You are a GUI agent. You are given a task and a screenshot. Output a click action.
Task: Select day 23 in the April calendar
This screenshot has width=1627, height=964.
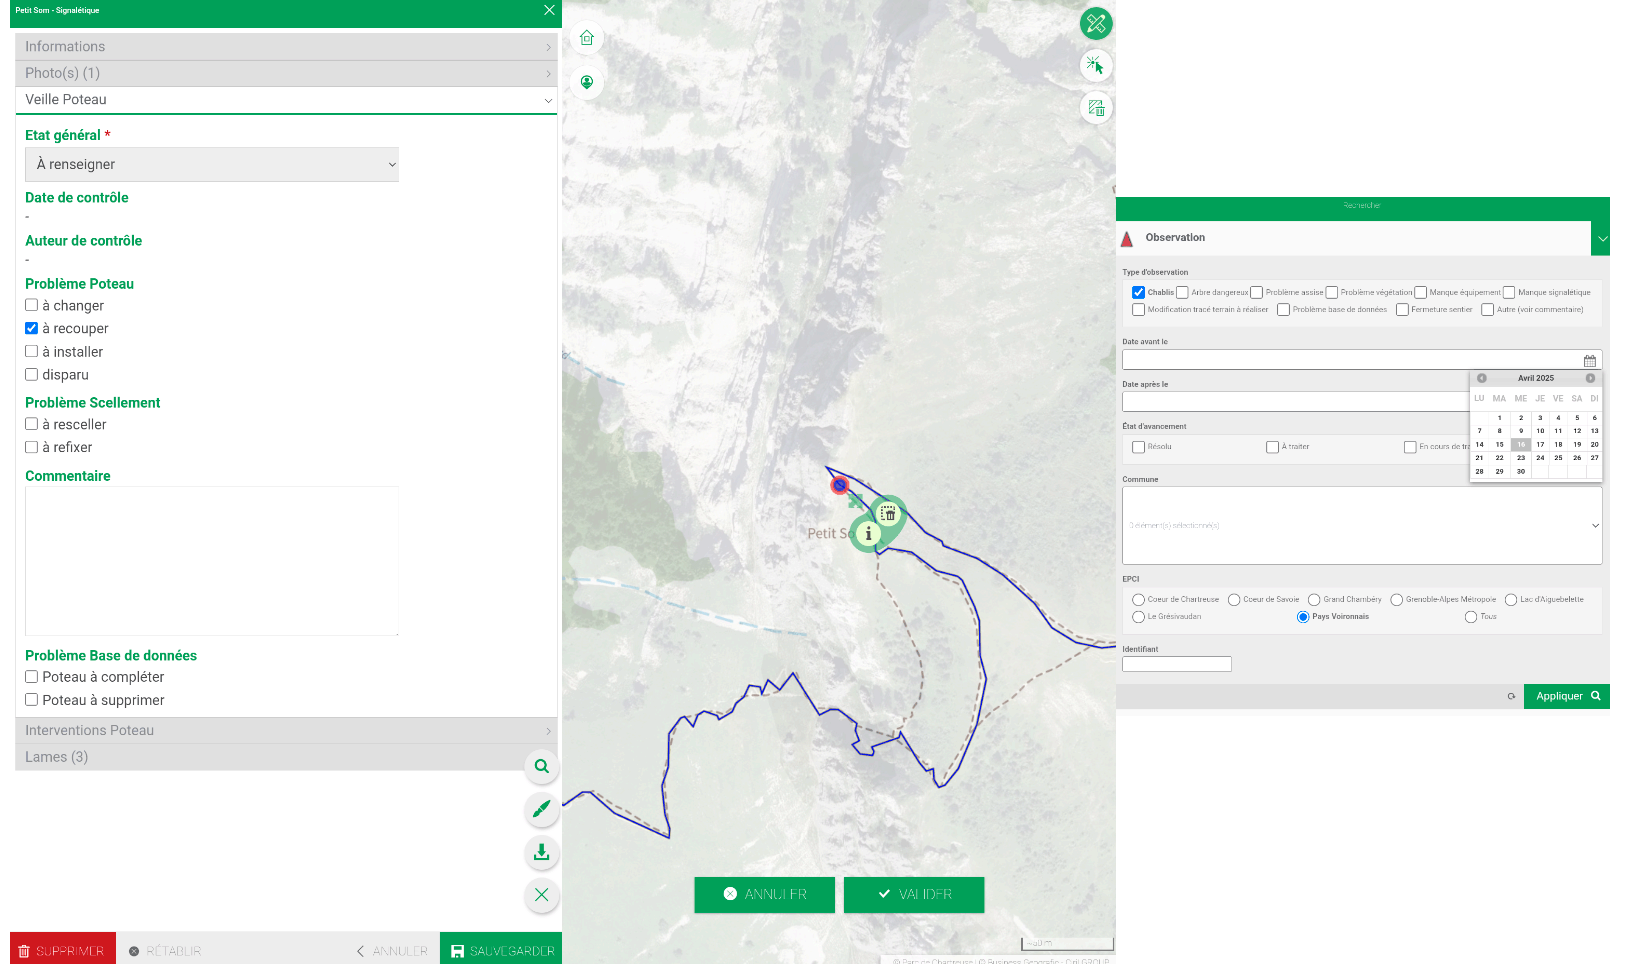click(1521, 458)
